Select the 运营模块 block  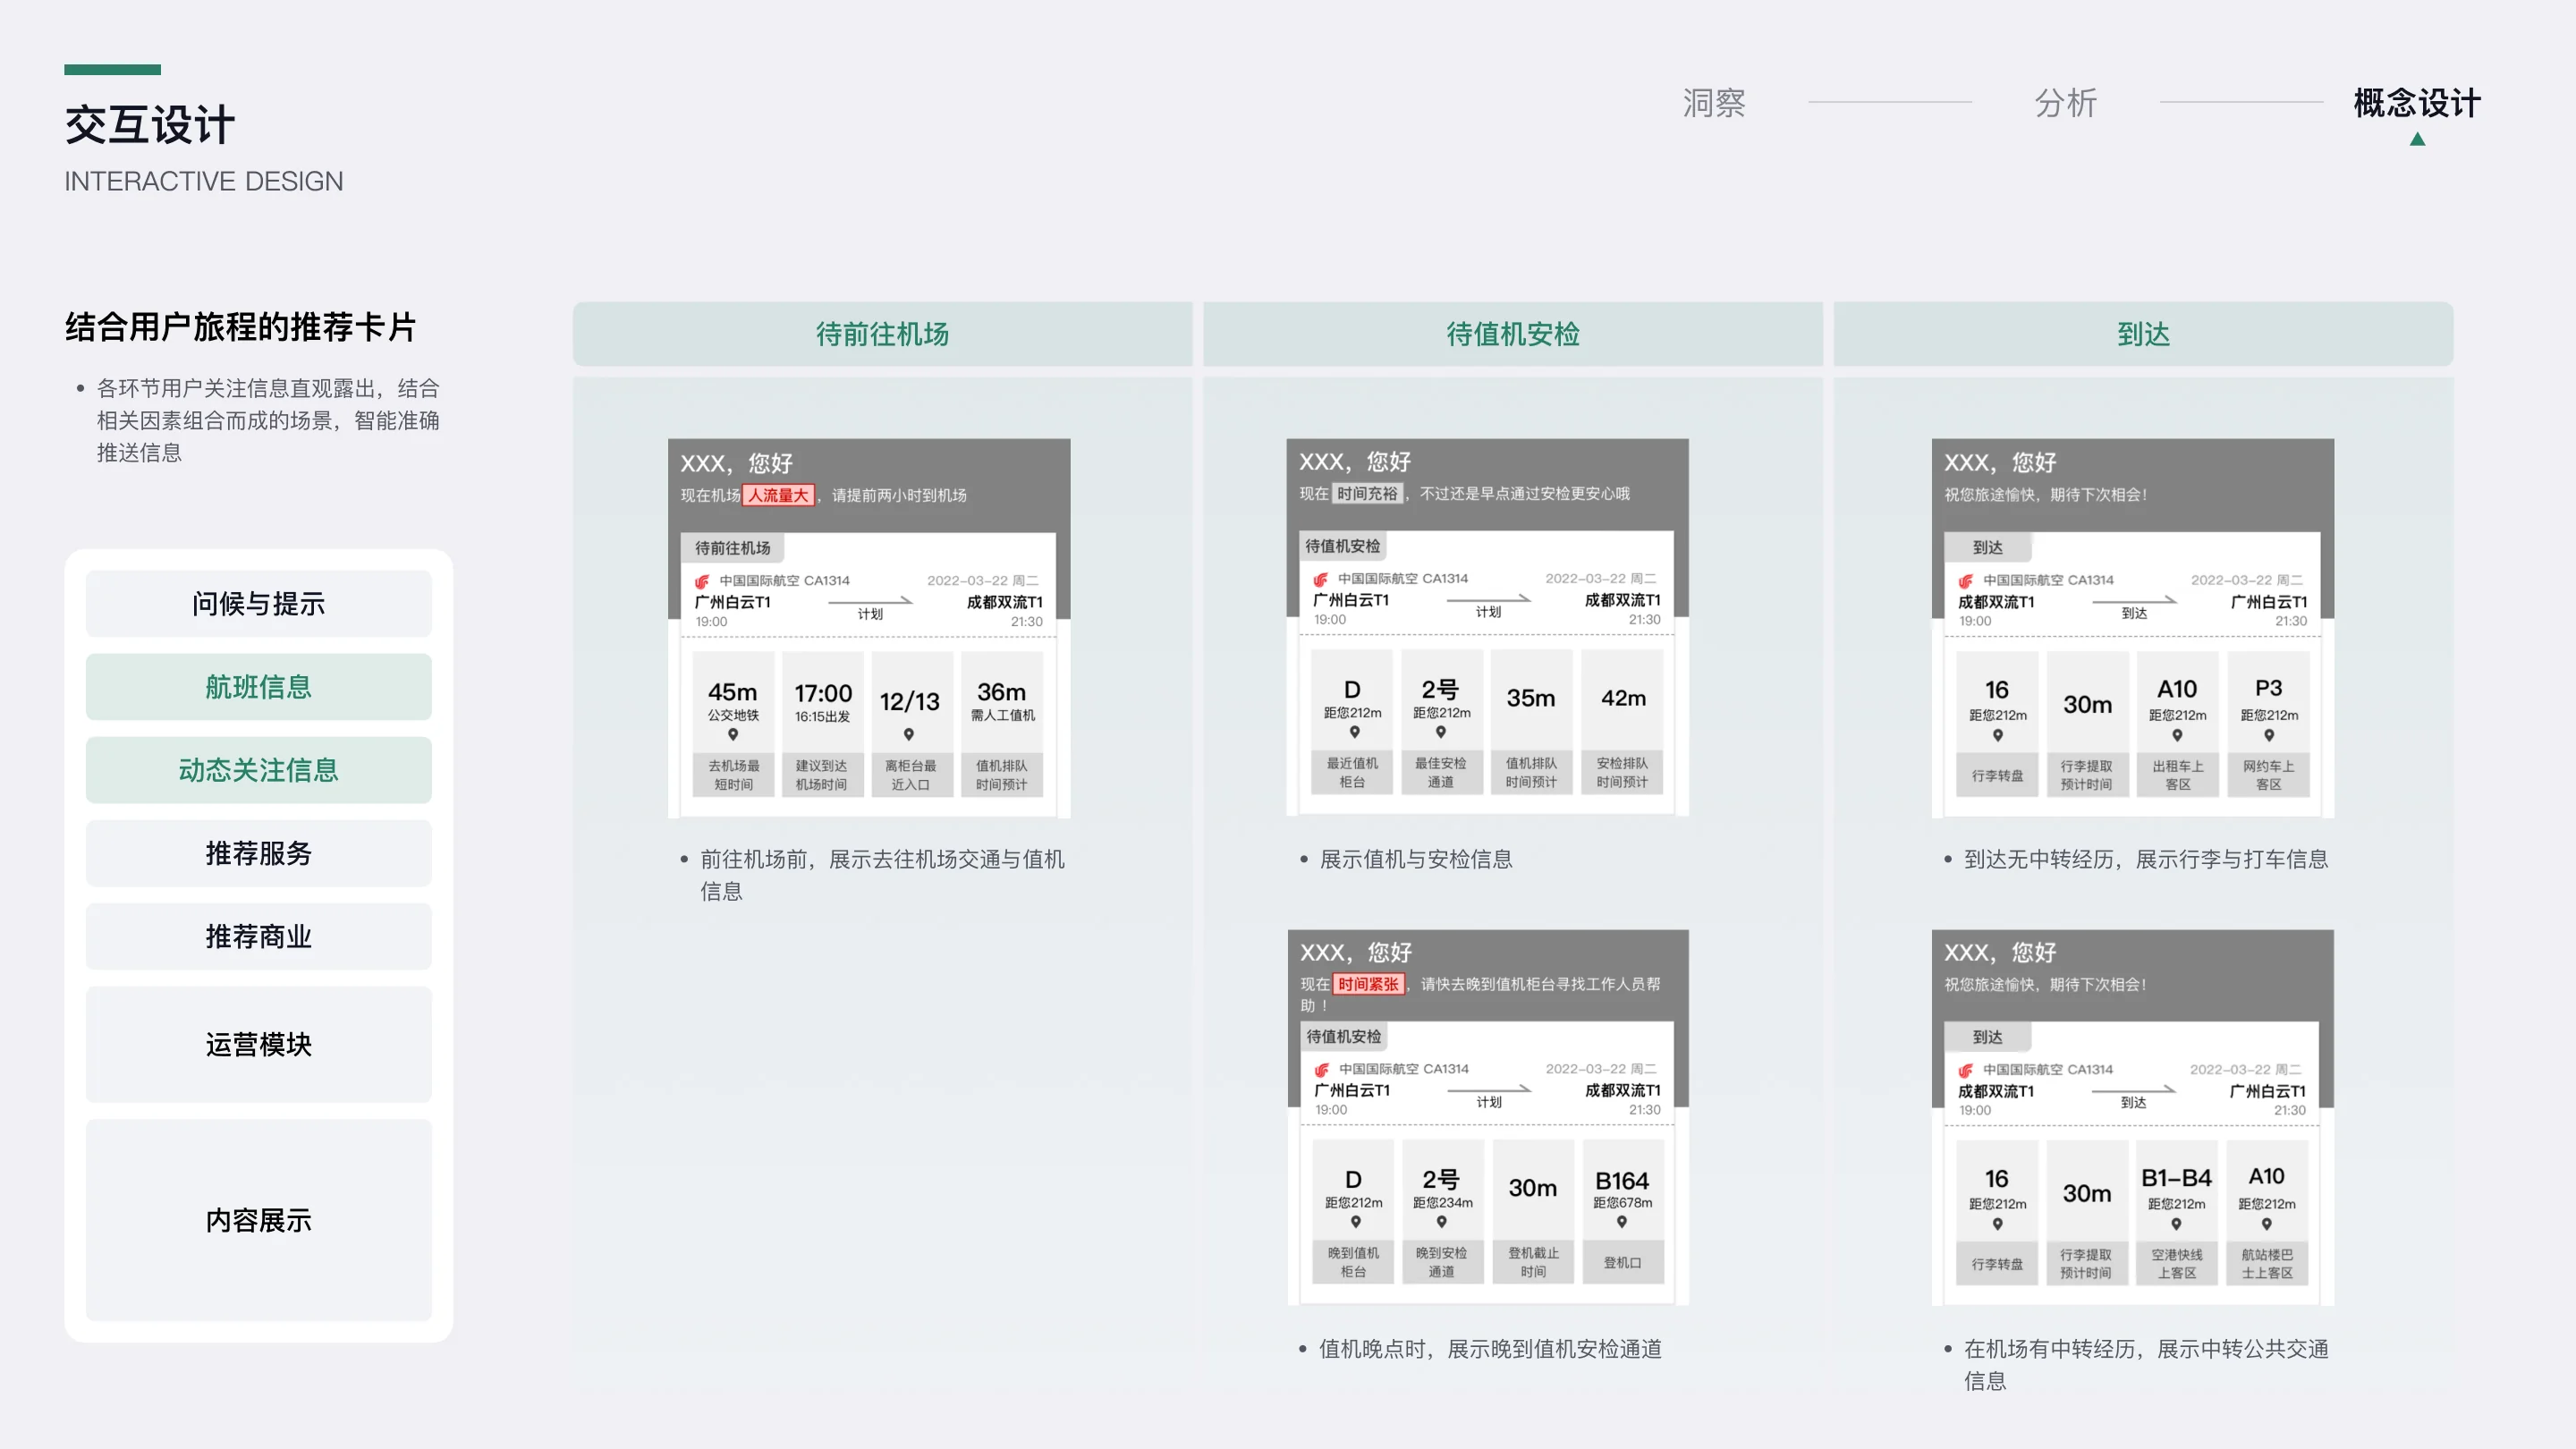(x=259, y=1044)
